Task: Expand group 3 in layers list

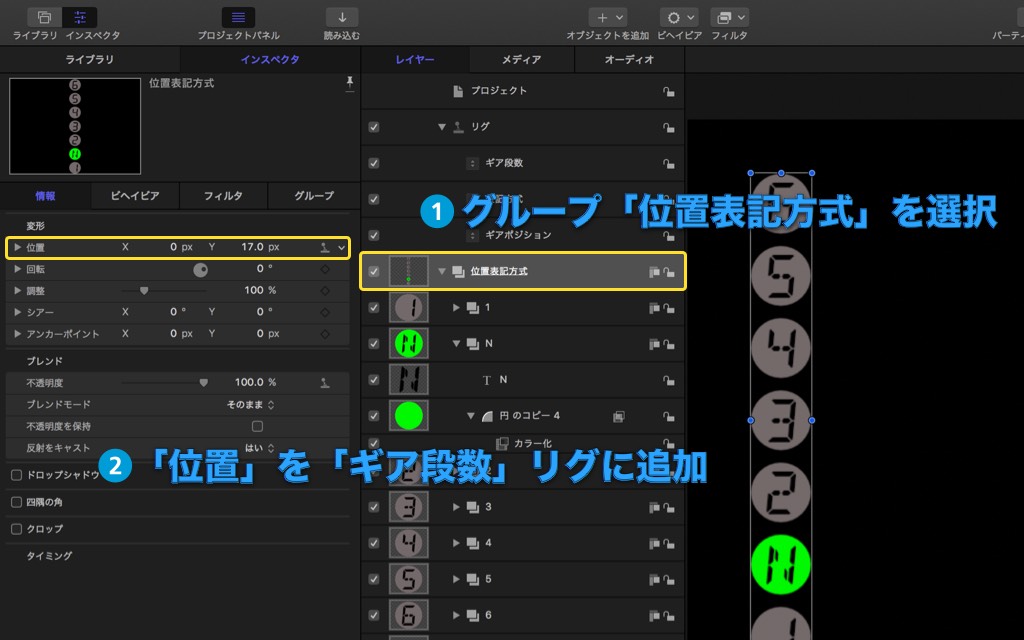Action: [x=456, y=507]
